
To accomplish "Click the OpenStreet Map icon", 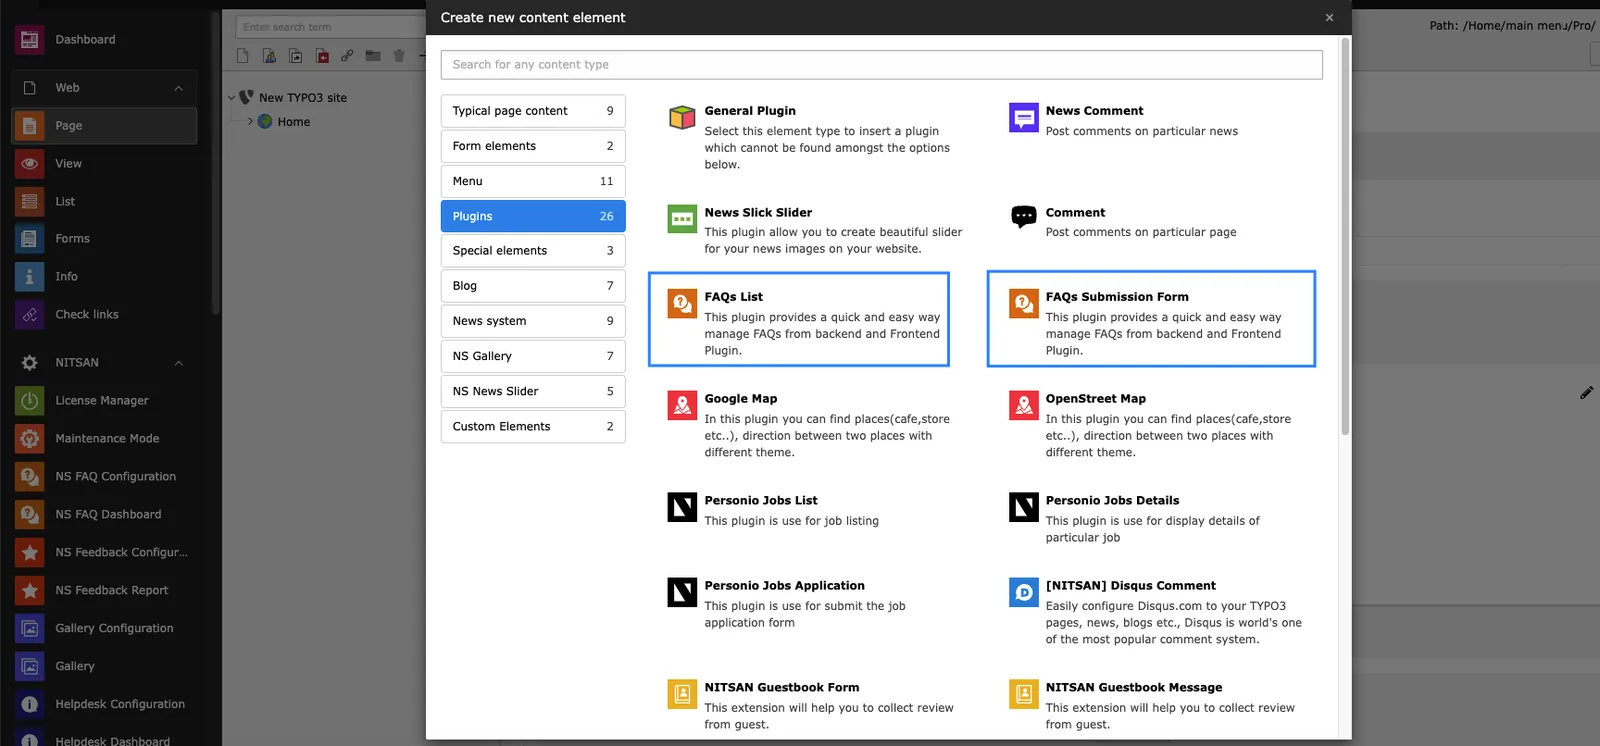I will tap(1024, 405).
